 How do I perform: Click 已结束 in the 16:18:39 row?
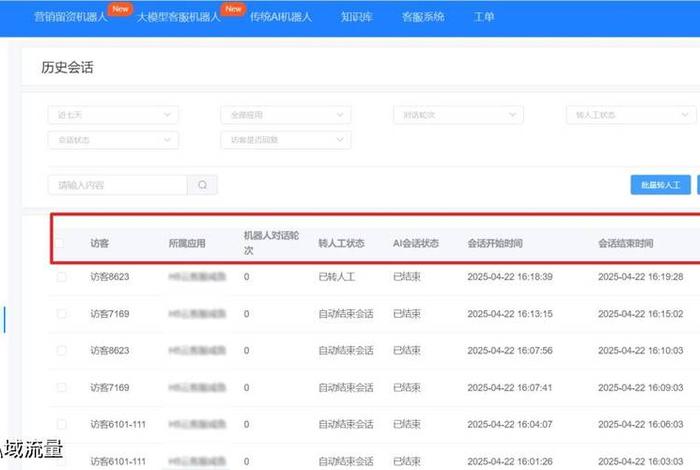[407, 277]
